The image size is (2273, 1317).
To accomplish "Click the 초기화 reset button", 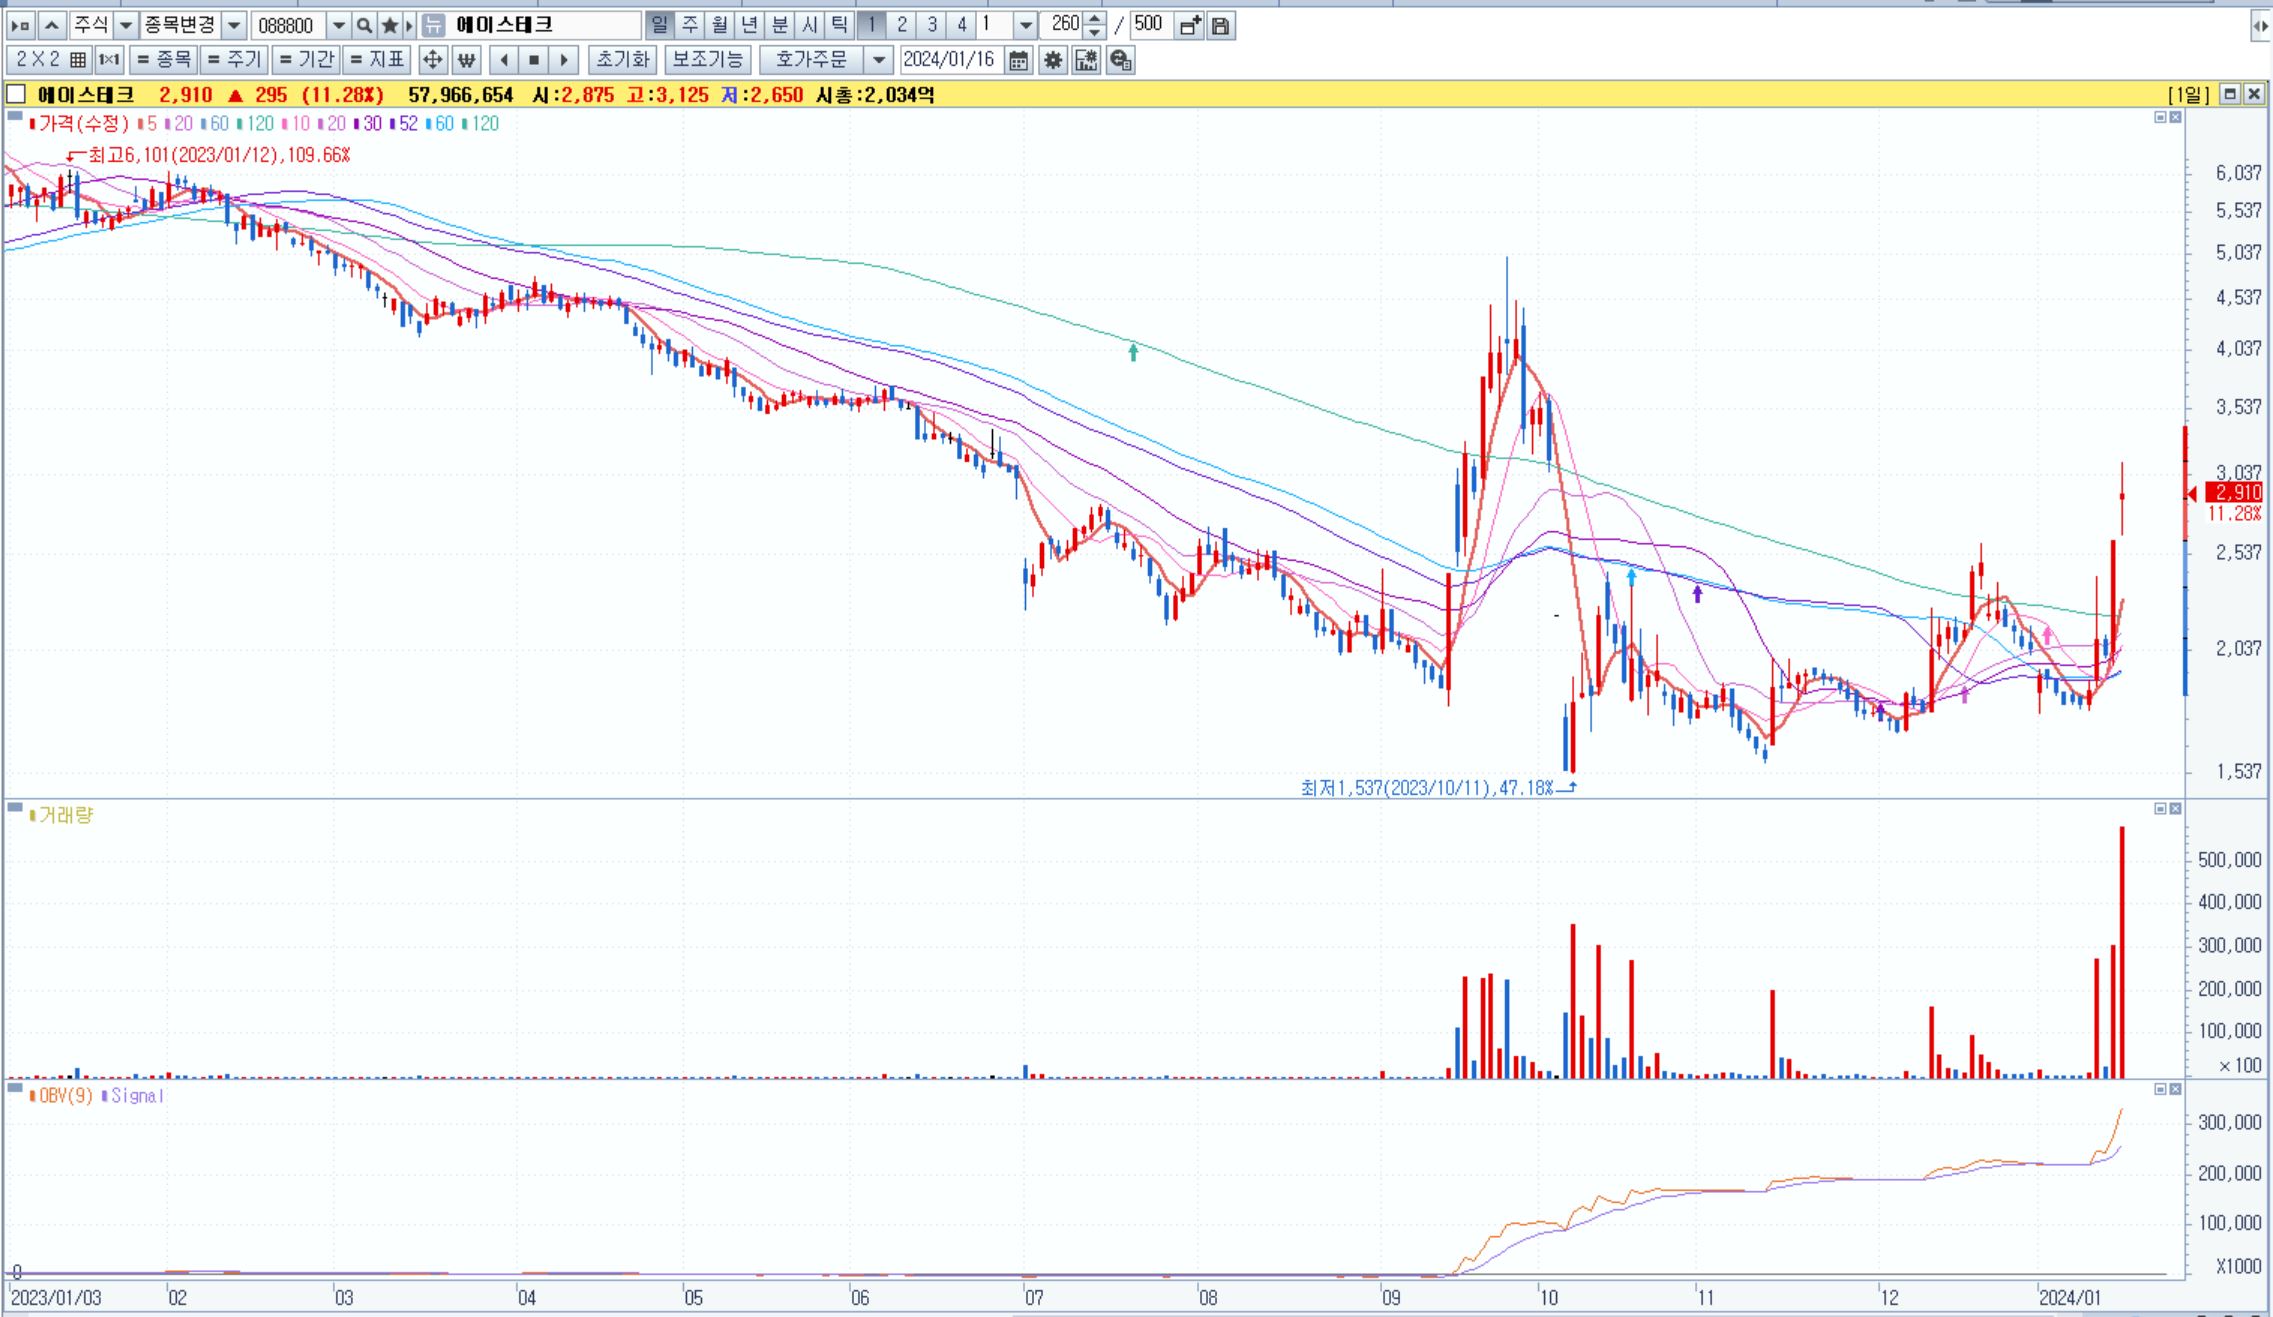I will tap(622, 60).
